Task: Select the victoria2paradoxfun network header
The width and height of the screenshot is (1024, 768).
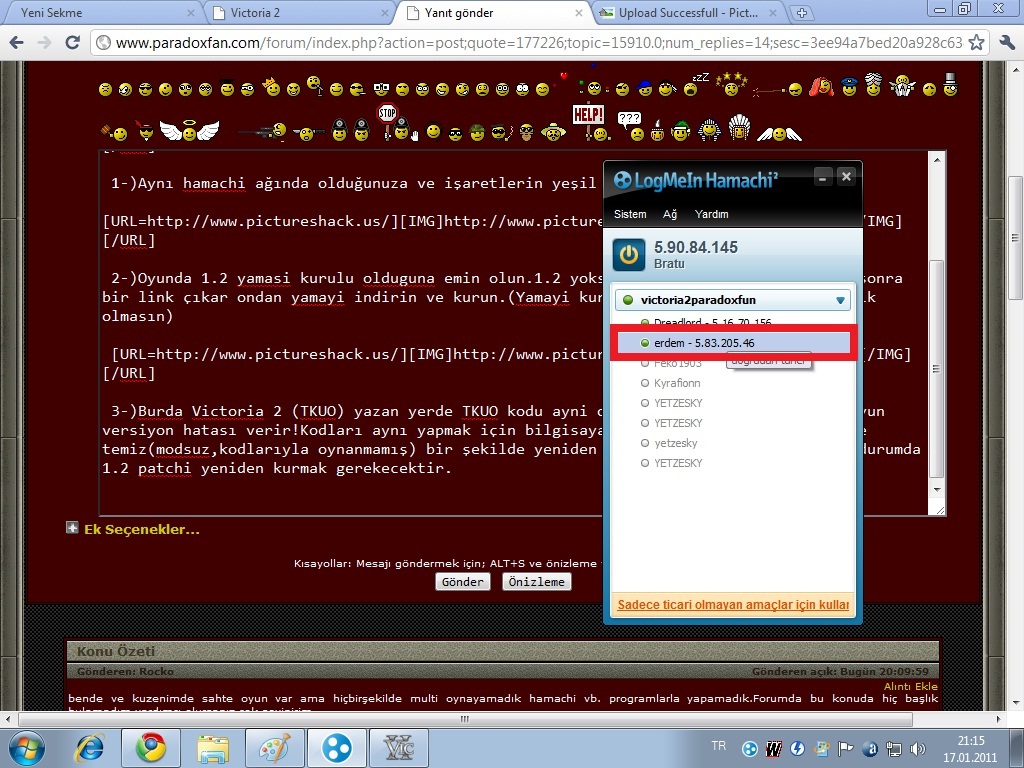Action: pyautogui.click(x=732, y=300)
